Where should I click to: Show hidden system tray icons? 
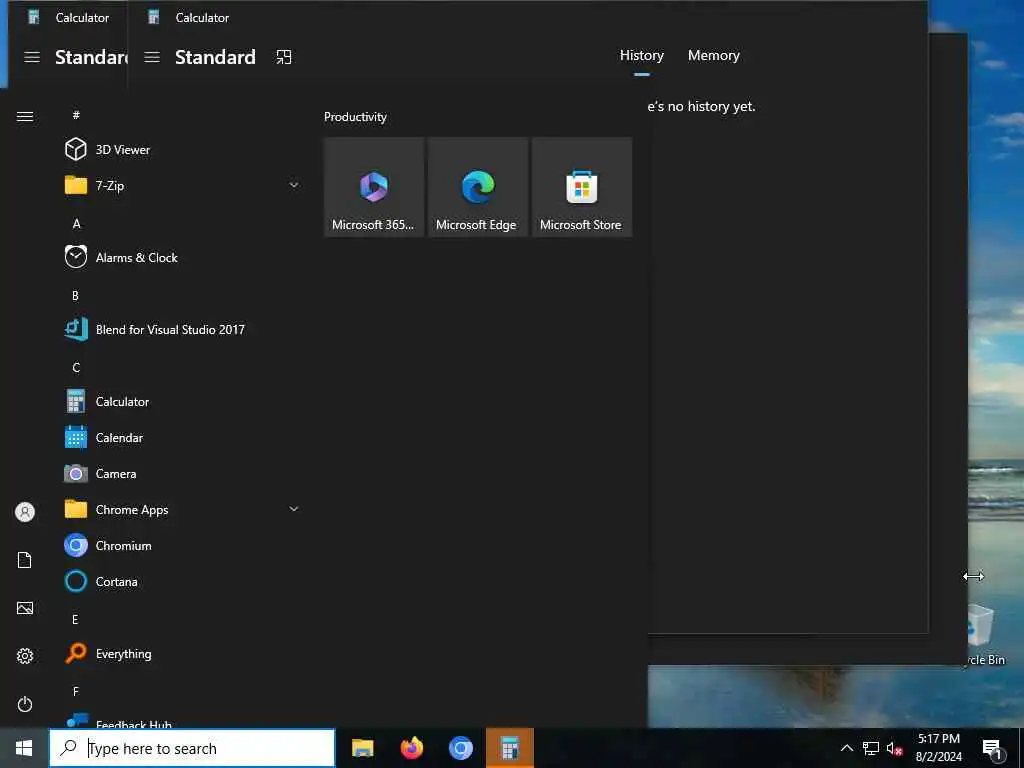(846, 748)
